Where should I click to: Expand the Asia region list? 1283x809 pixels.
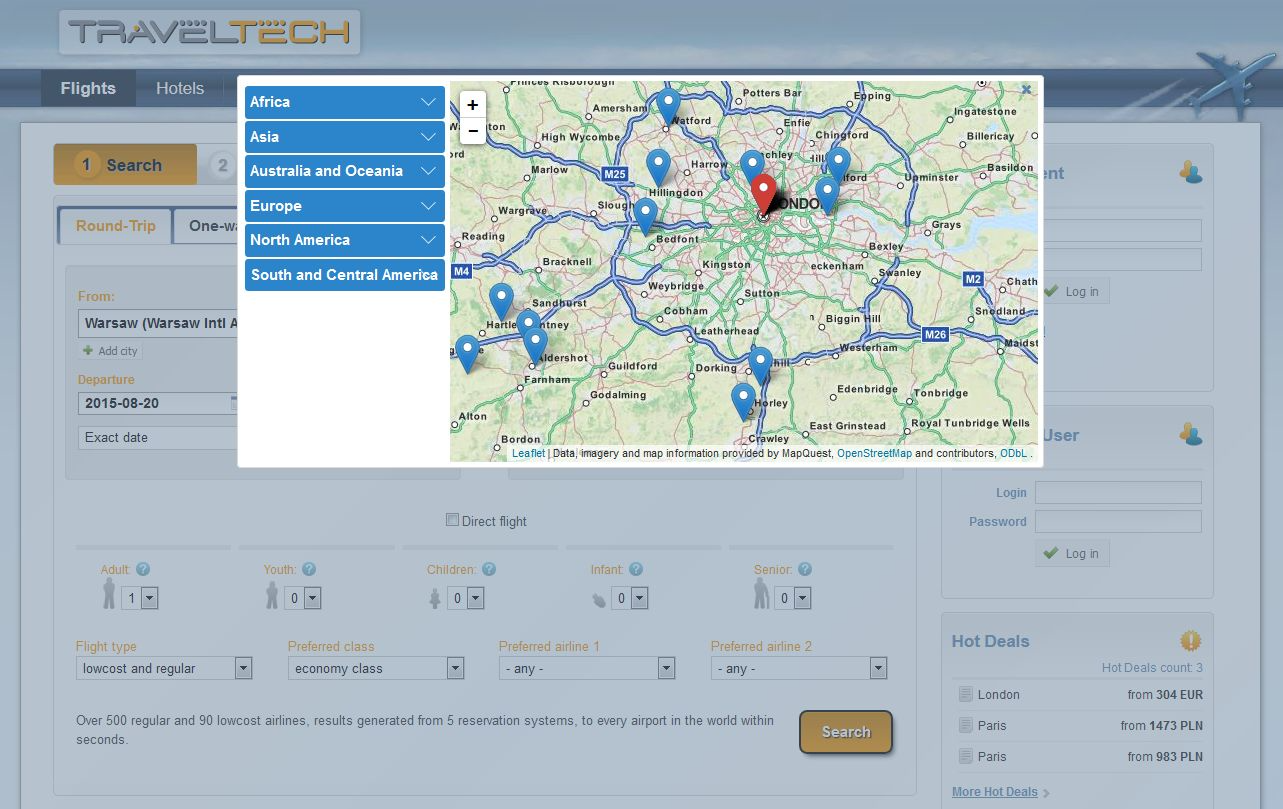(345, 137)
